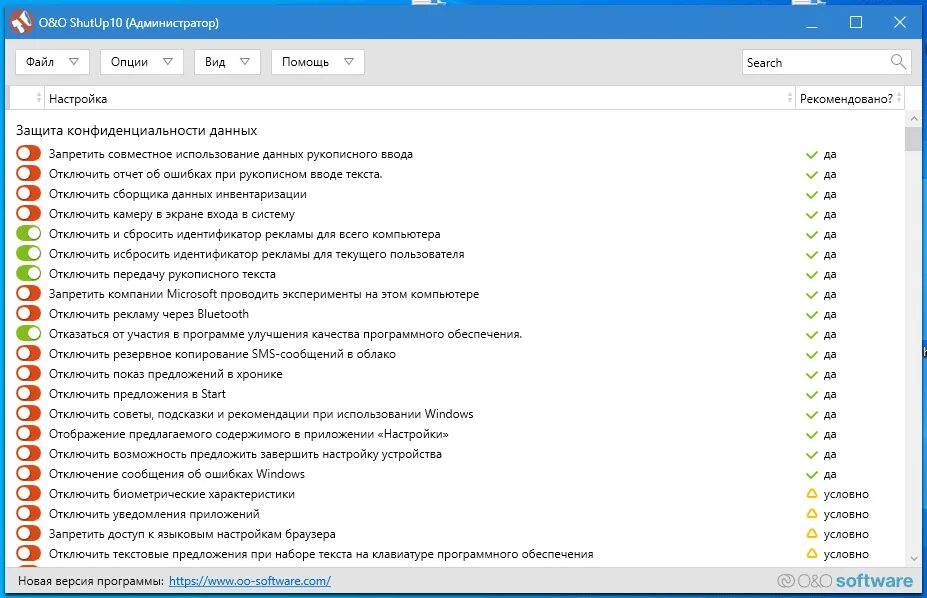927x598 pixels.
Task: Toggle Запретить совместное использование данных рукописного ввода
Action: (x=28, y=154)
